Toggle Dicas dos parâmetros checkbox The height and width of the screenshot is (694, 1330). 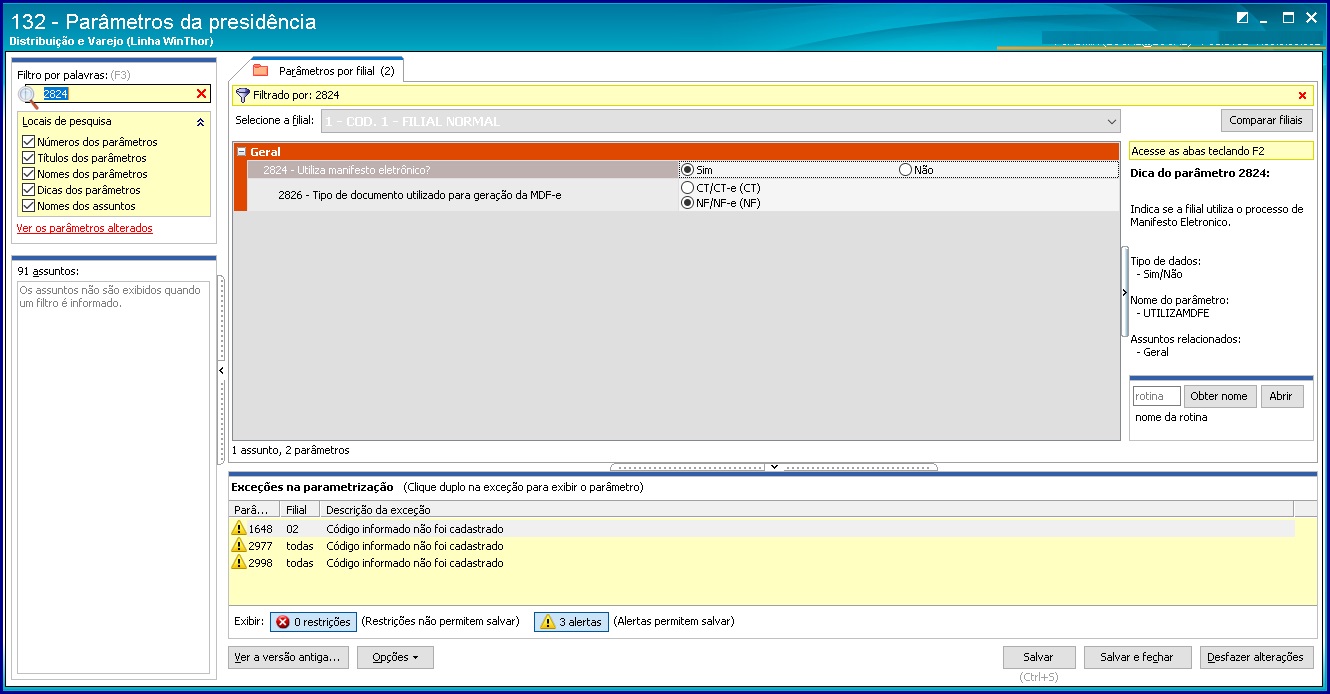(x=28, y=190)
